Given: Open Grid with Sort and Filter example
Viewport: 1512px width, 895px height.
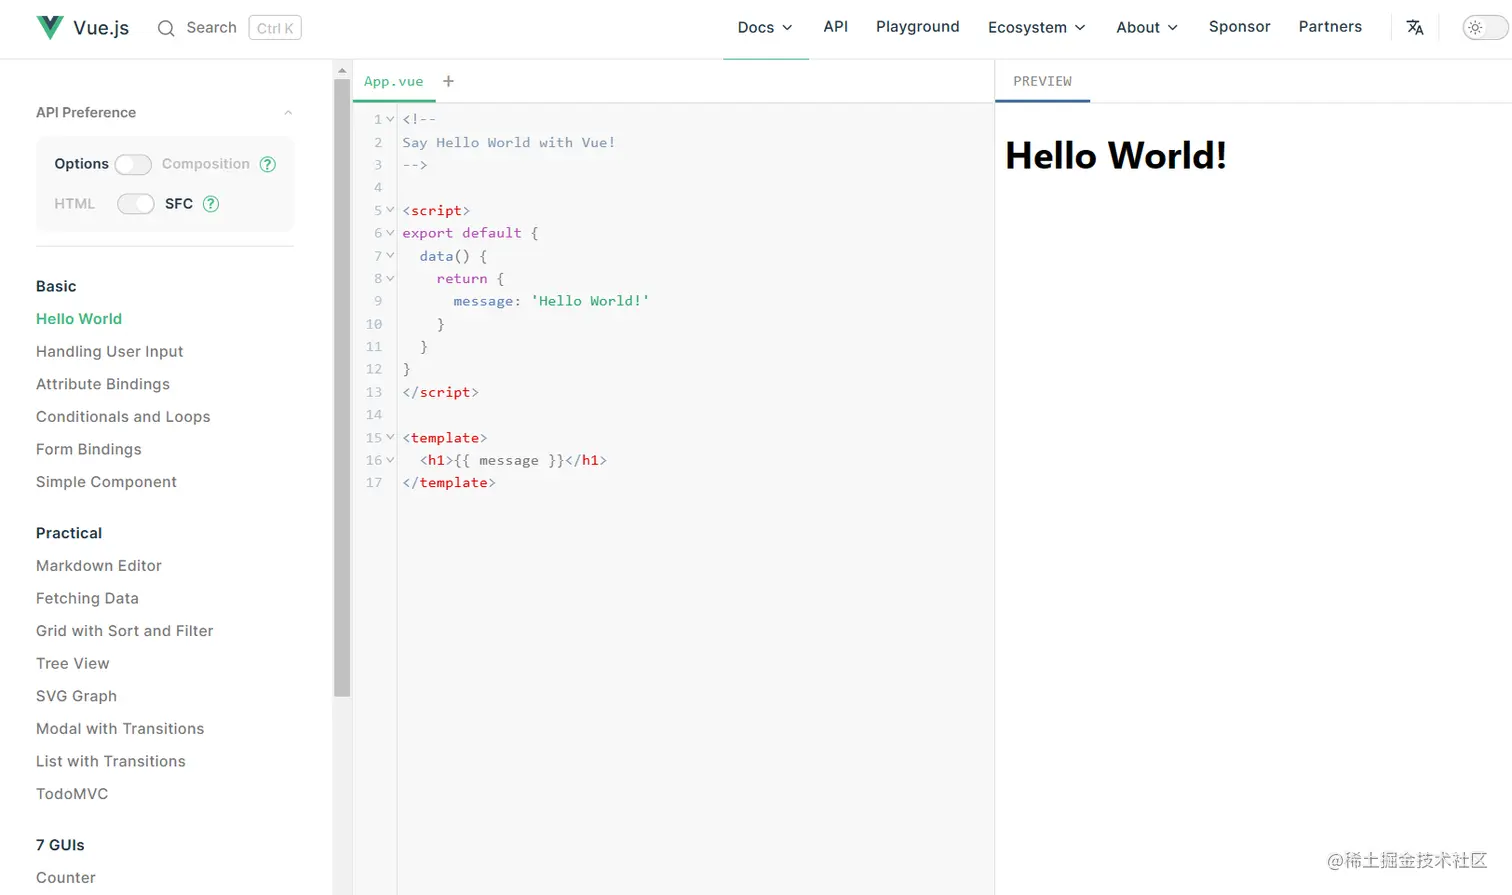Looking at the screenshot, I should 125,631.
